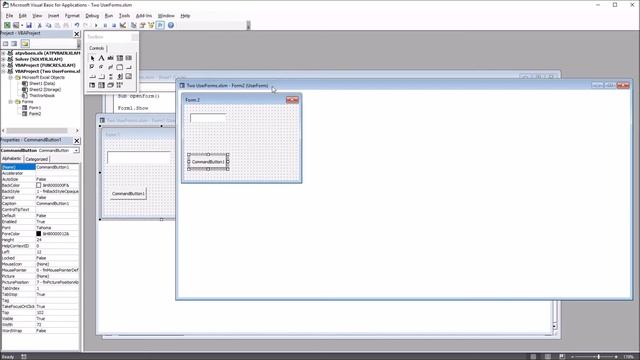Screen dimensions: 640x360
Task: Toggle the Toolbox visibility toolbar button
Action: click(x=160, y=25)
